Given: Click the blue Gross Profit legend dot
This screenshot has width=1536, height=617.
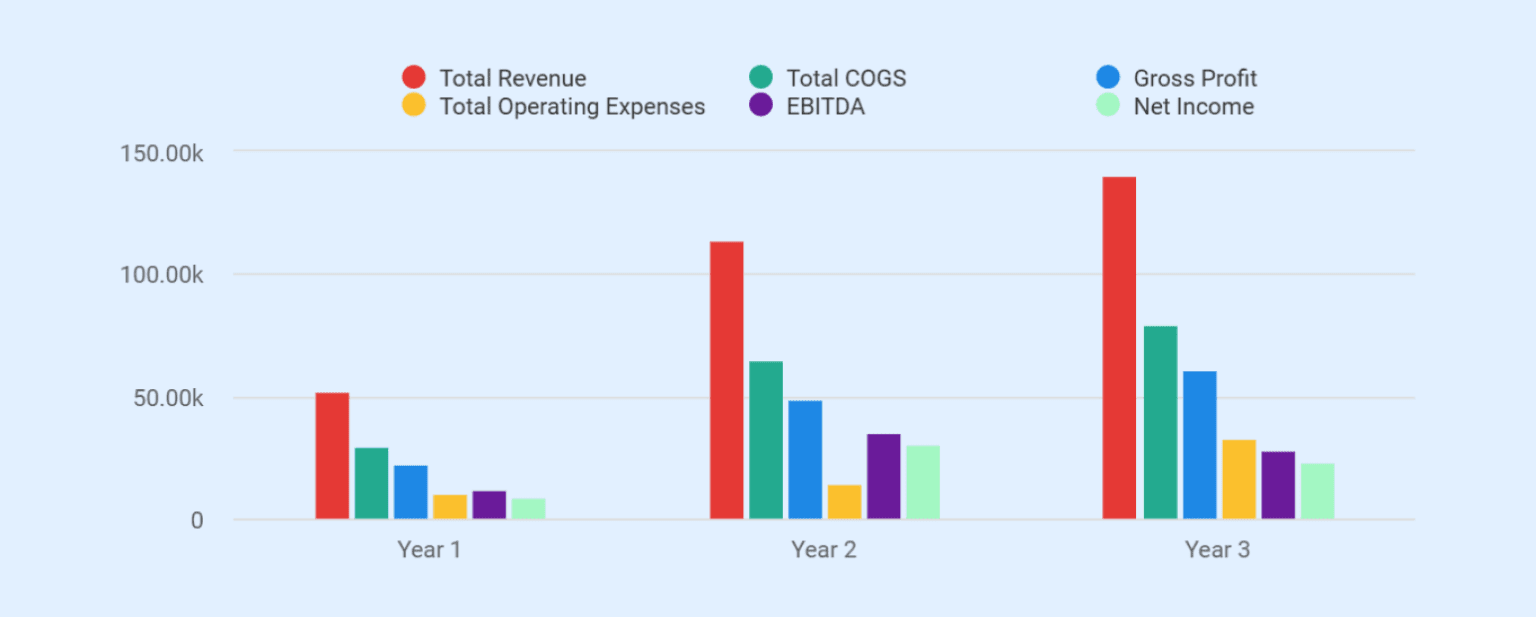Looking at the screenshot, I should coord(1108,77).
